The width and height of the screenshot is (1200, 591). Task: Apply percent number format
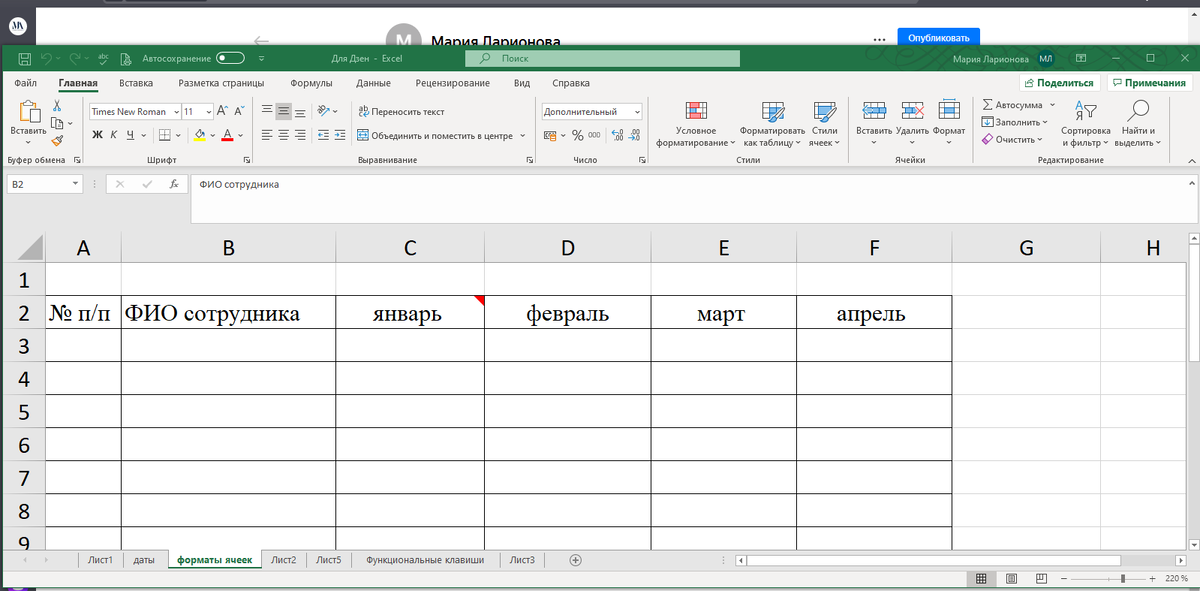tap(577, 135)
